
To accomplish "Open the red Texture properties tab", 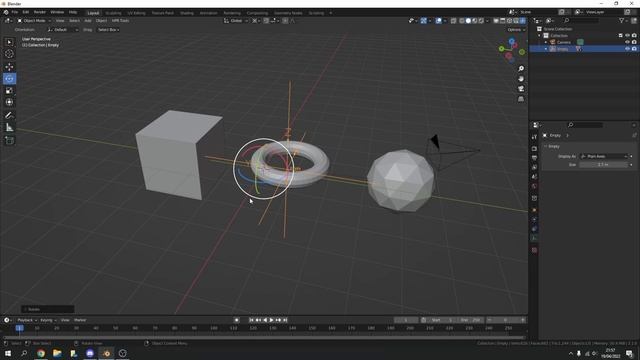I will click(534, 250).
